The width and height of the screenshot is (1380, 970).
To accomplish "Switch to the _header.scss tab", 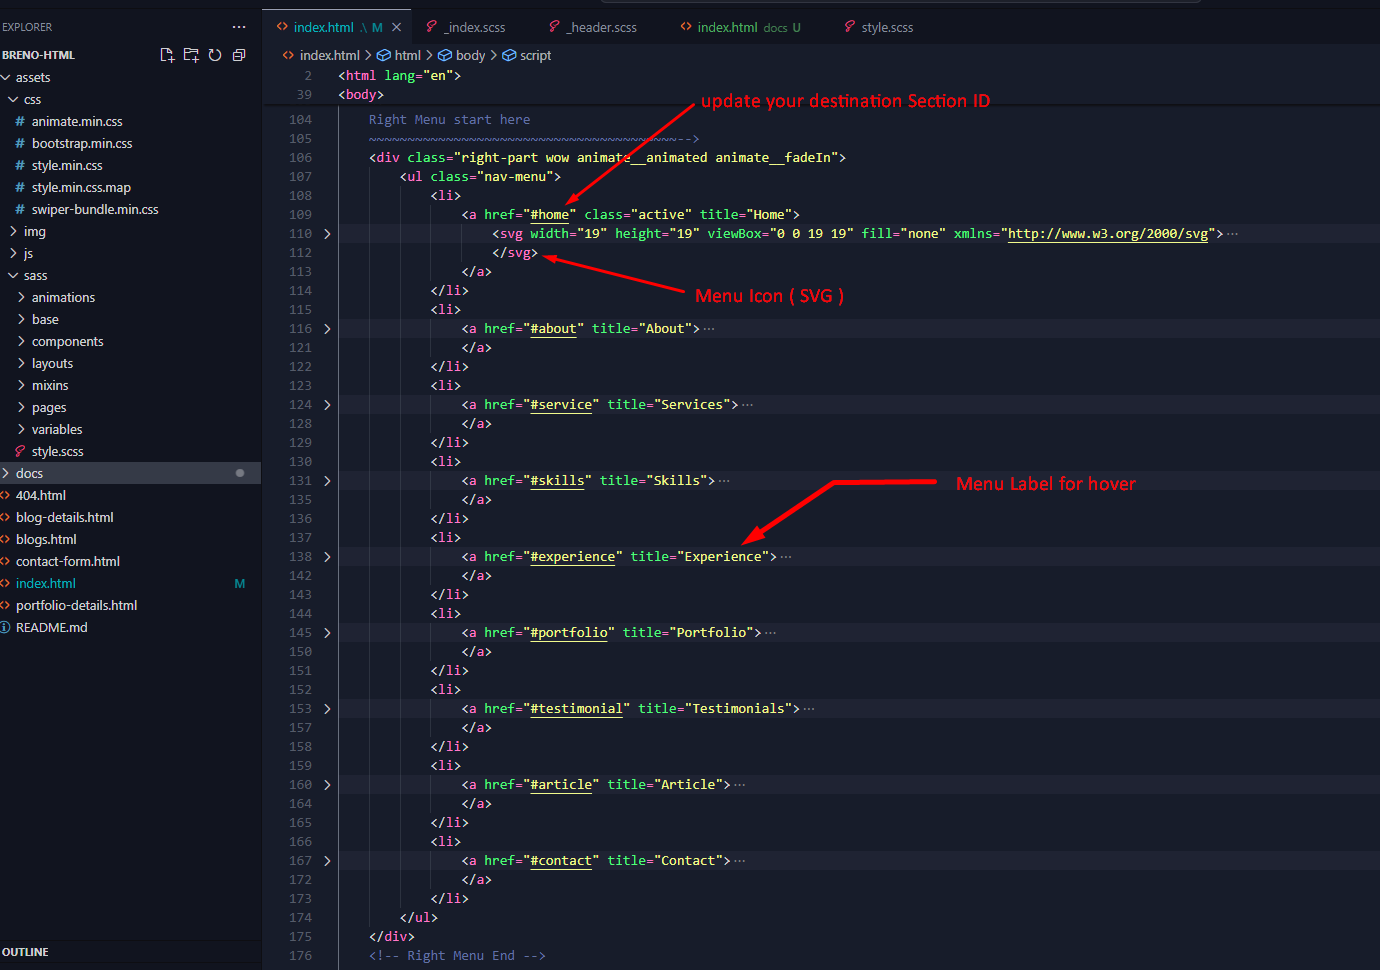I will click(x=592, y=27).
